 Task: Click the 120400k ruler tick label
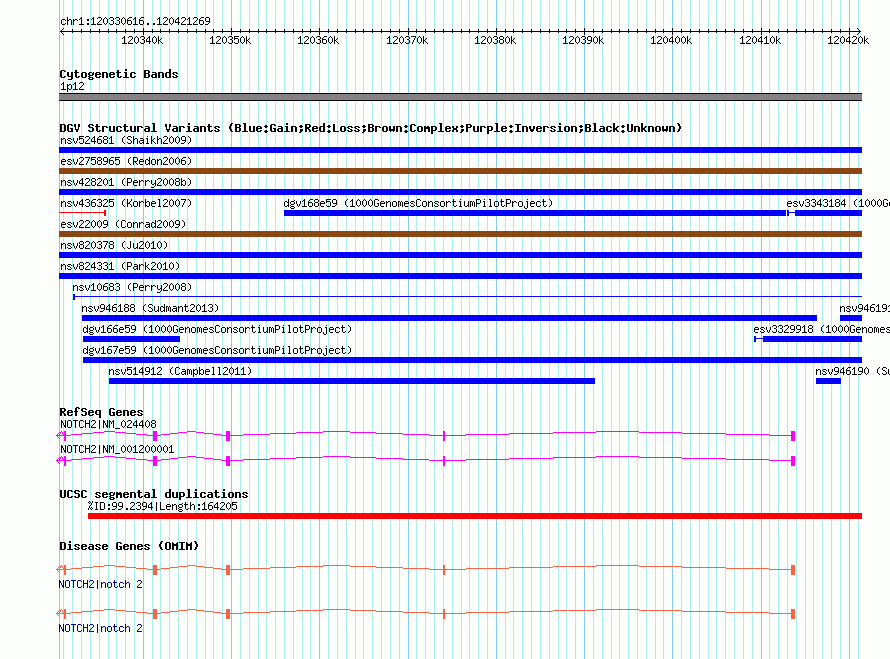point(671,40)
